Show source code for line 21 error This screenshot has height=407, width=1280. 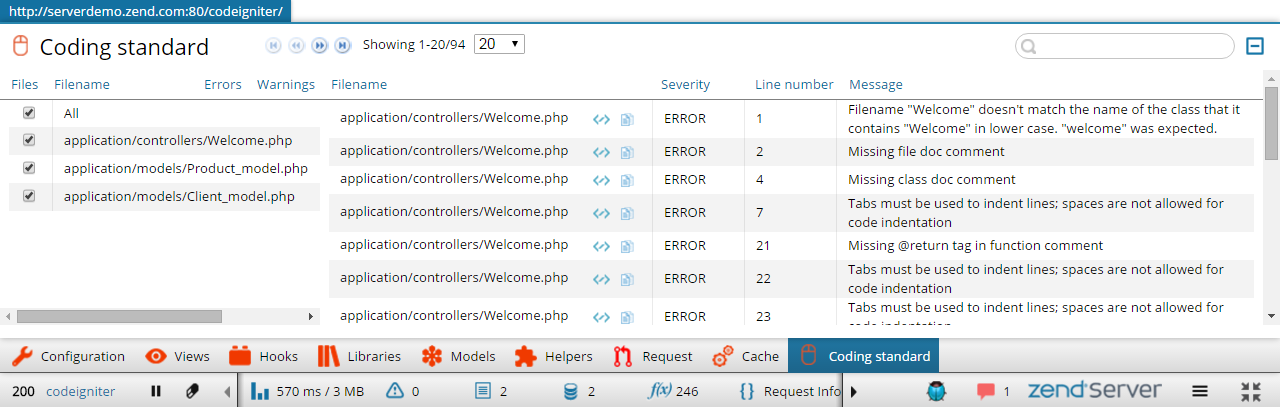601,246
